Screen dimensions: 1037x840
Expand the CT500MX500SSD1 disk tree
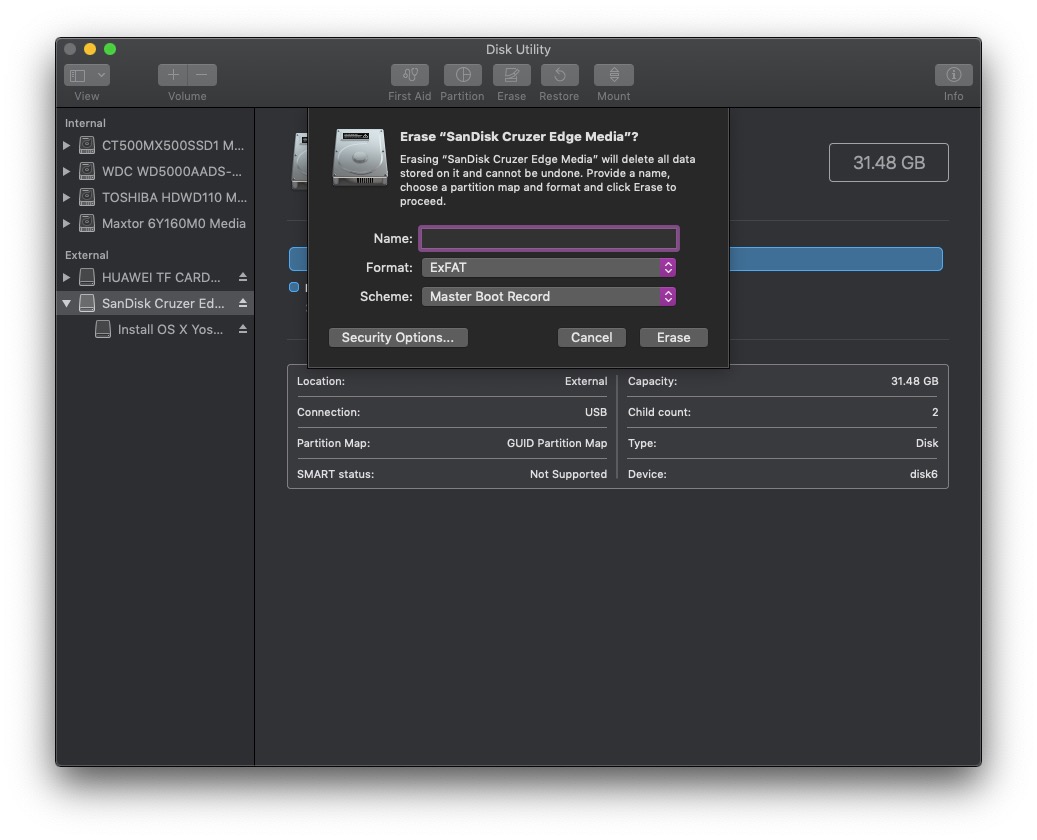pyautogui.click(x=67, y=145)
